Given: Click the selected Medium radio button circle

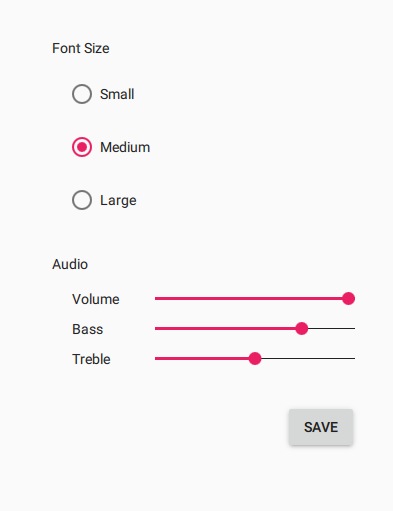Looking at the screenshot, I should click(82, 147).
